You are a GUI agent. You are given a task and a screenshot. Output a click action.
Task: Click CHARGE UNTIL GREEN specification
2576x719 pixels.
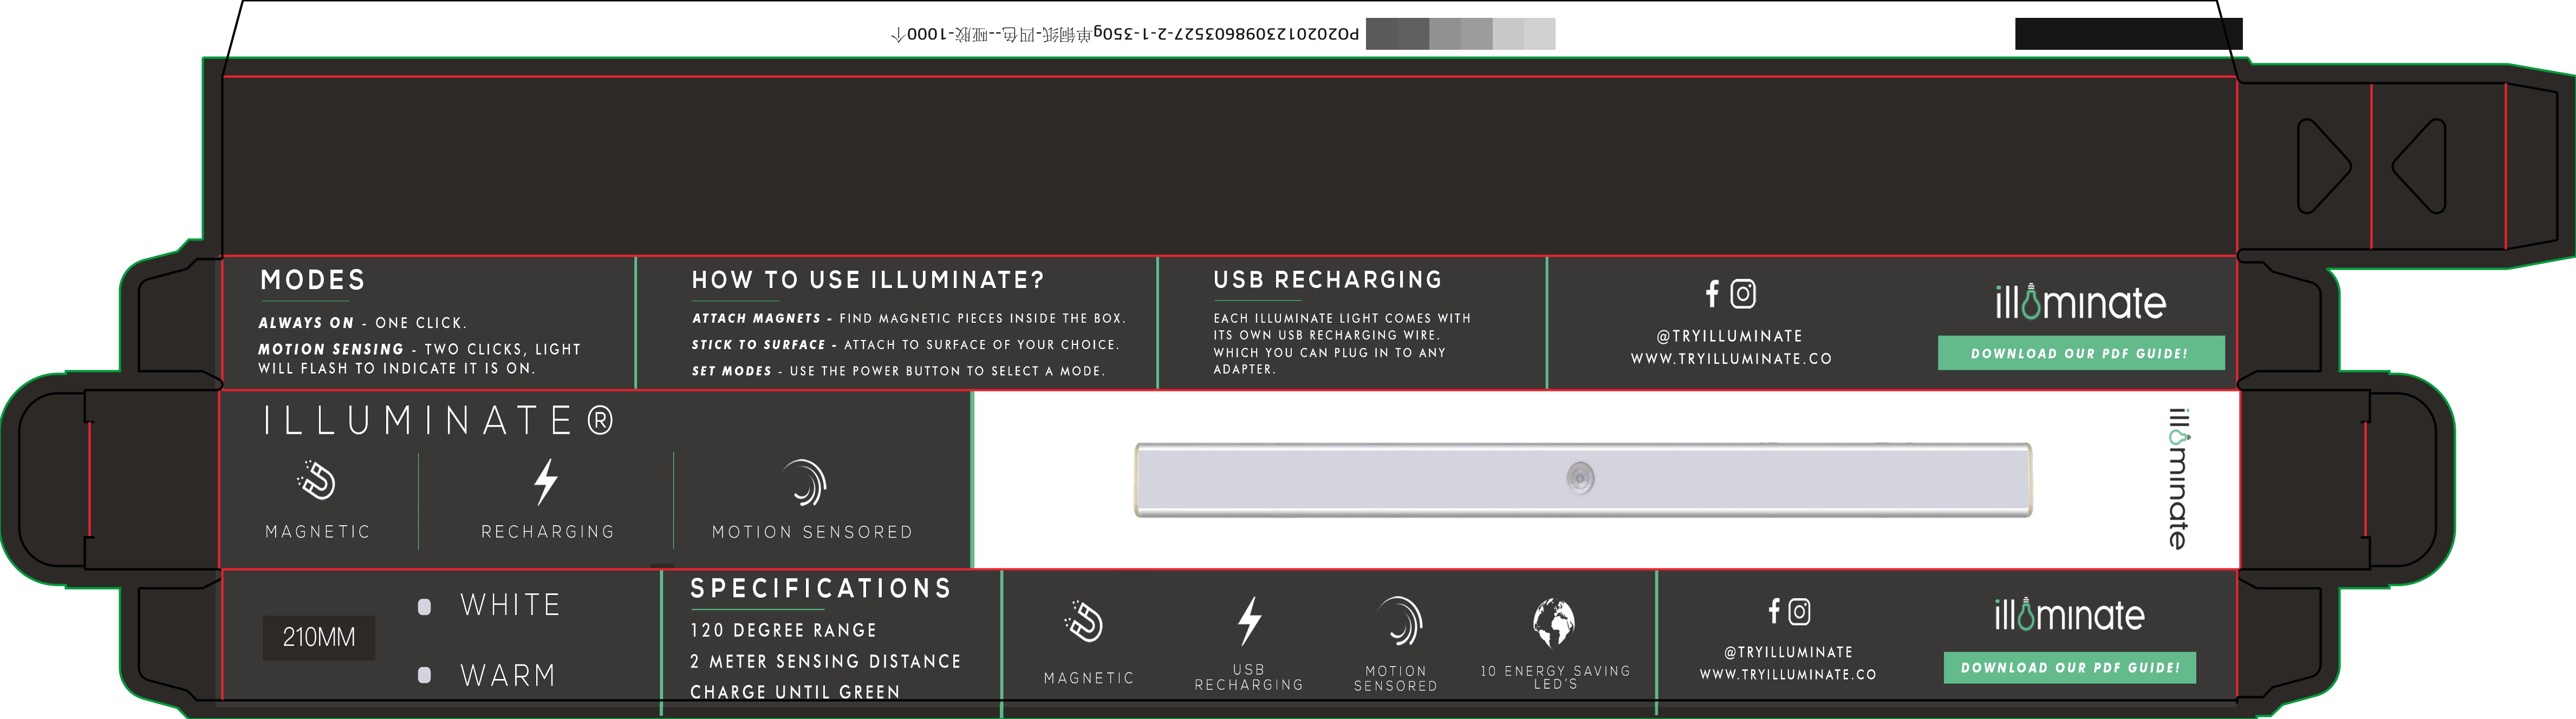click(x=795, y=692)
